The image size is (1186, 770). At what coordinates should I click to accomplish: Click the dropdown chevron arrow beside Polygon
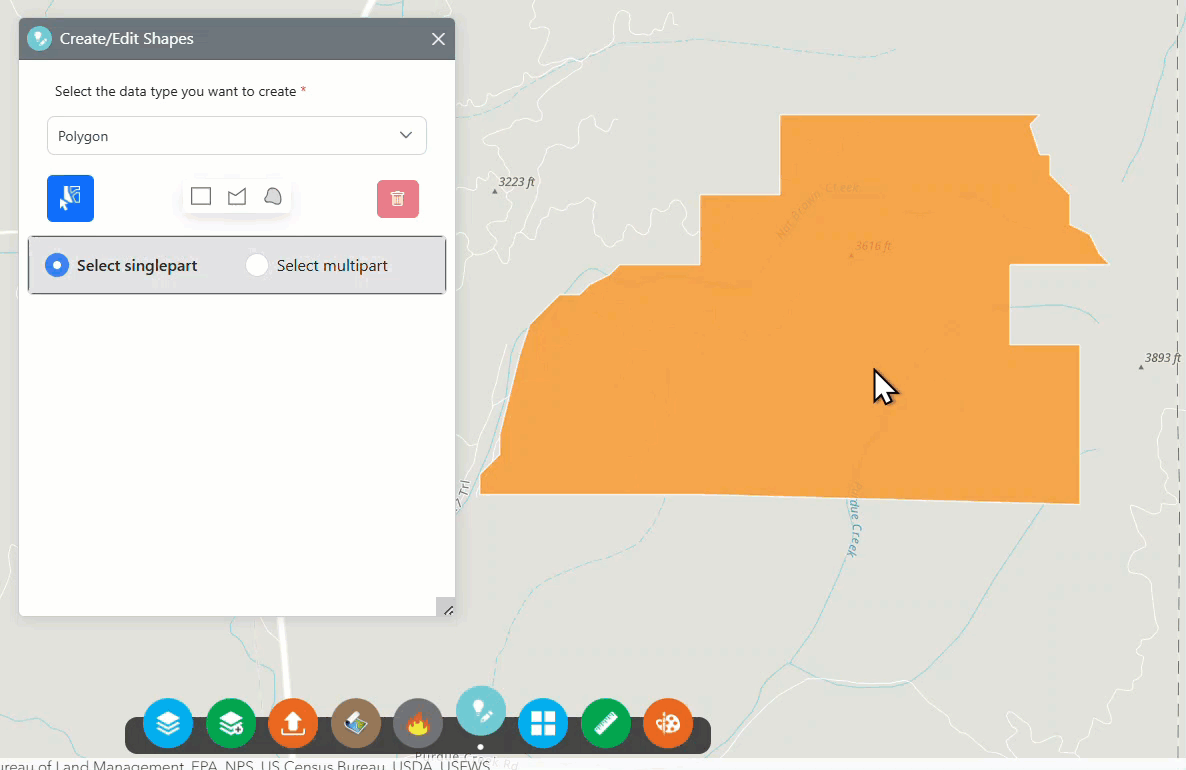pos(406,135)
